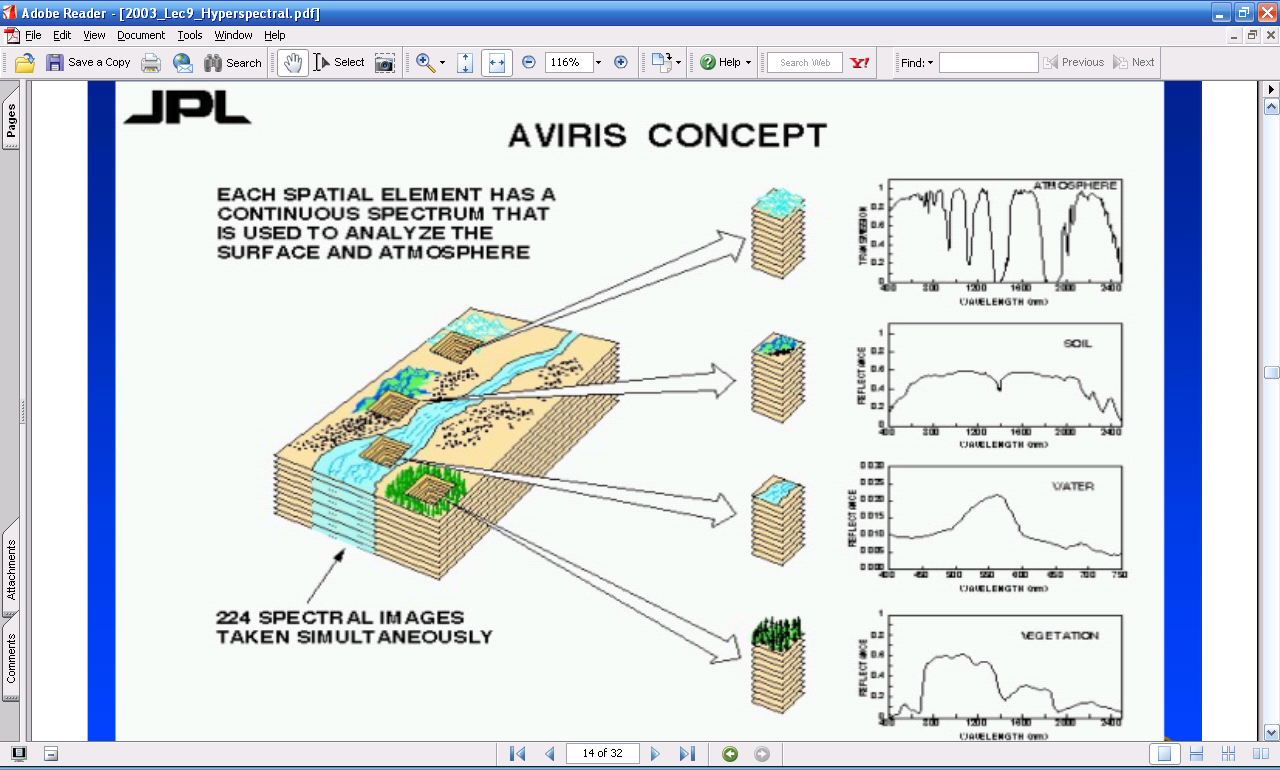
Task: Activate the Select text tool
Action: coord(339,62)
